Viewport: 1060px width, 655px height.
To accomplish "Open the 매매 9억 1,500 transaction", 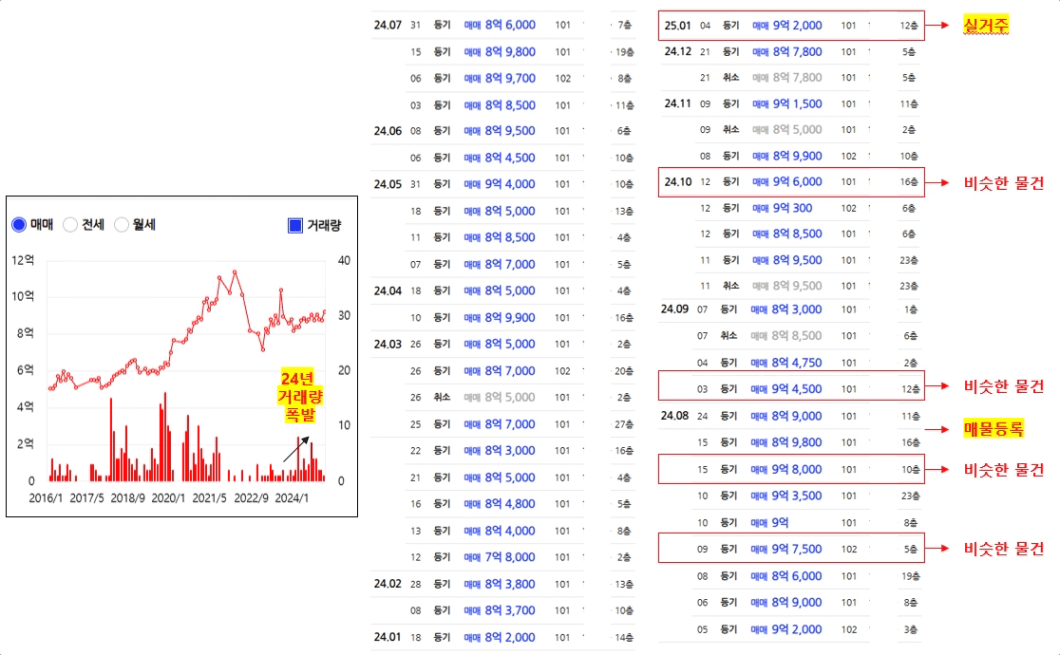I will click(x=787, y=104).
